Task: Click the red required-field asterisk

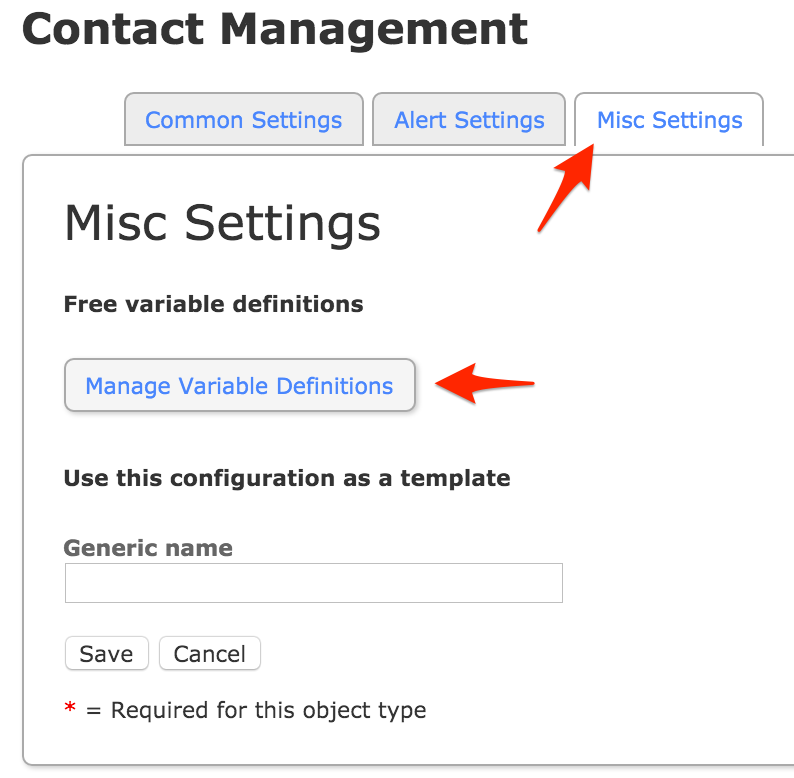Action: [x=70, y=710]
